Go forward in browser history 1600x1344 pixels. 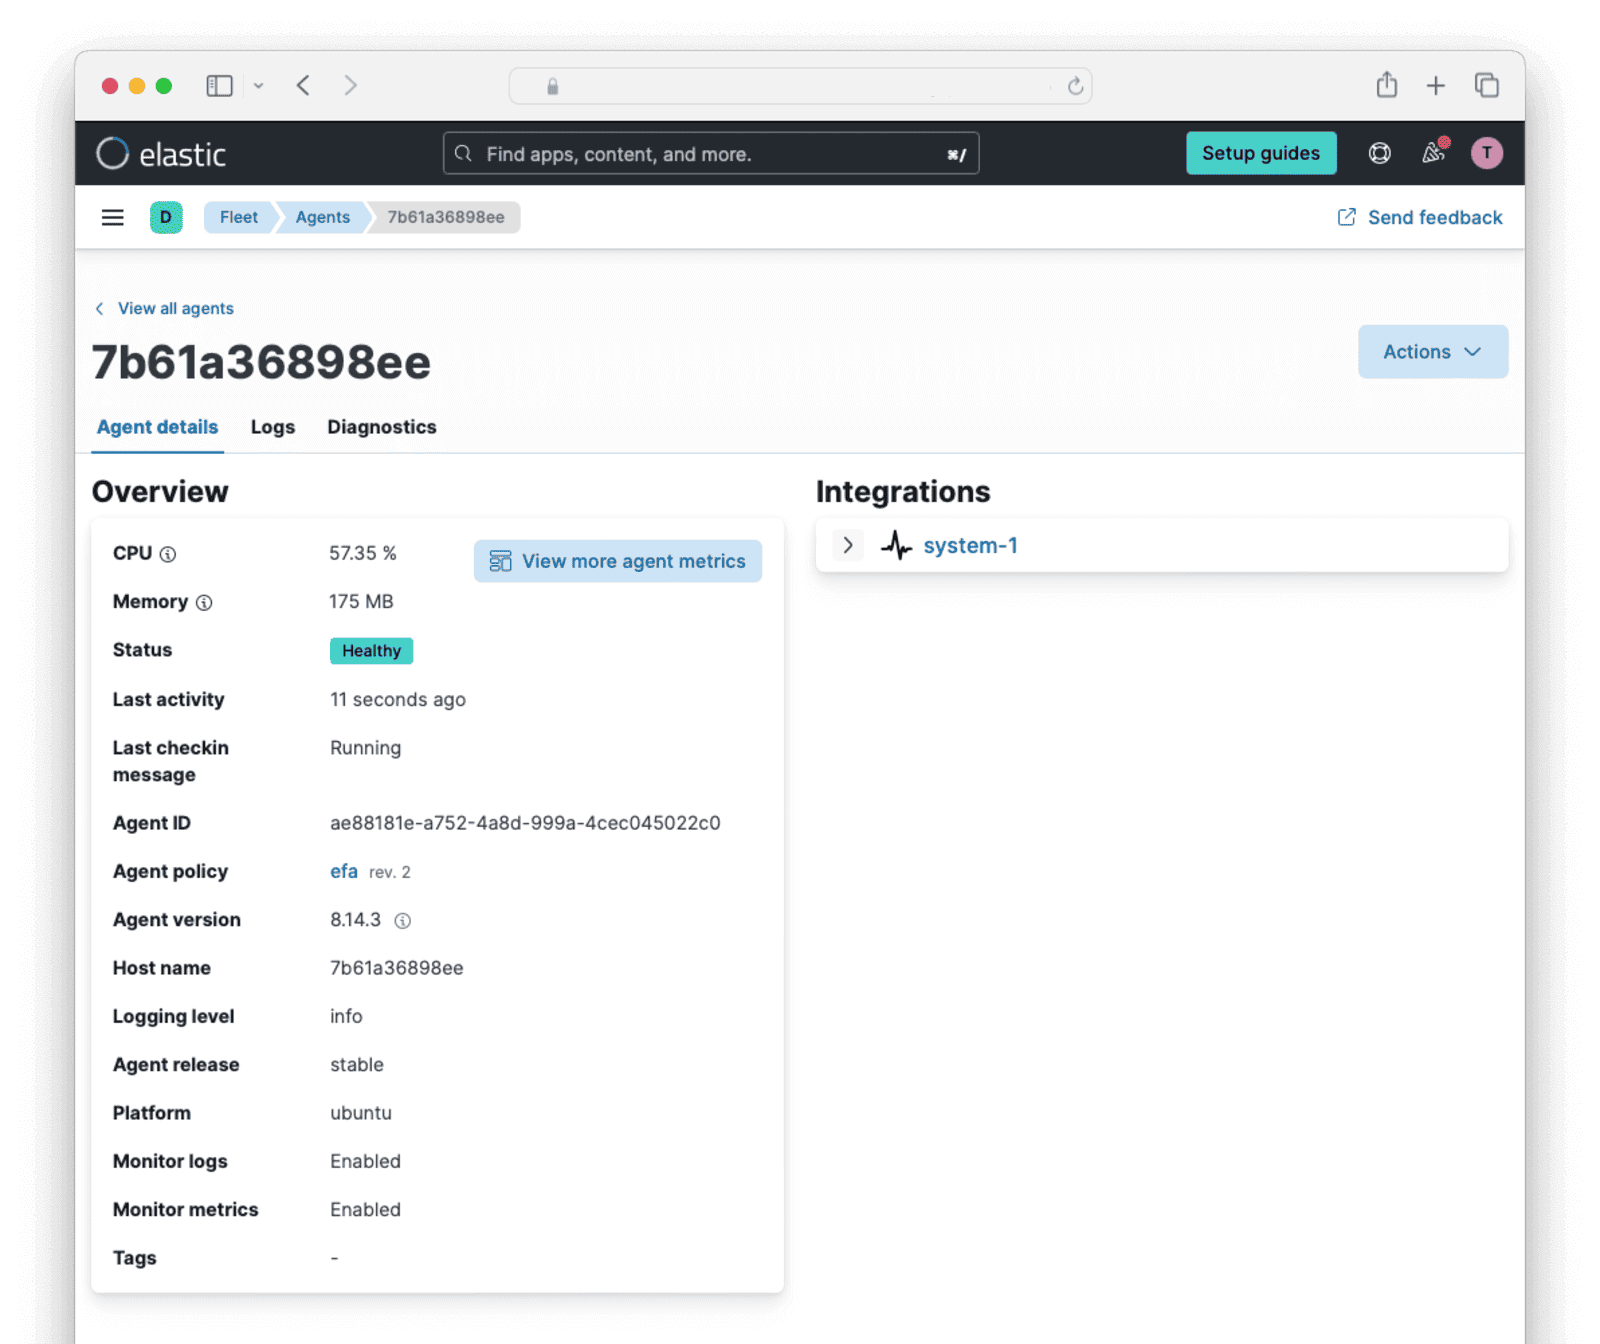350,86
